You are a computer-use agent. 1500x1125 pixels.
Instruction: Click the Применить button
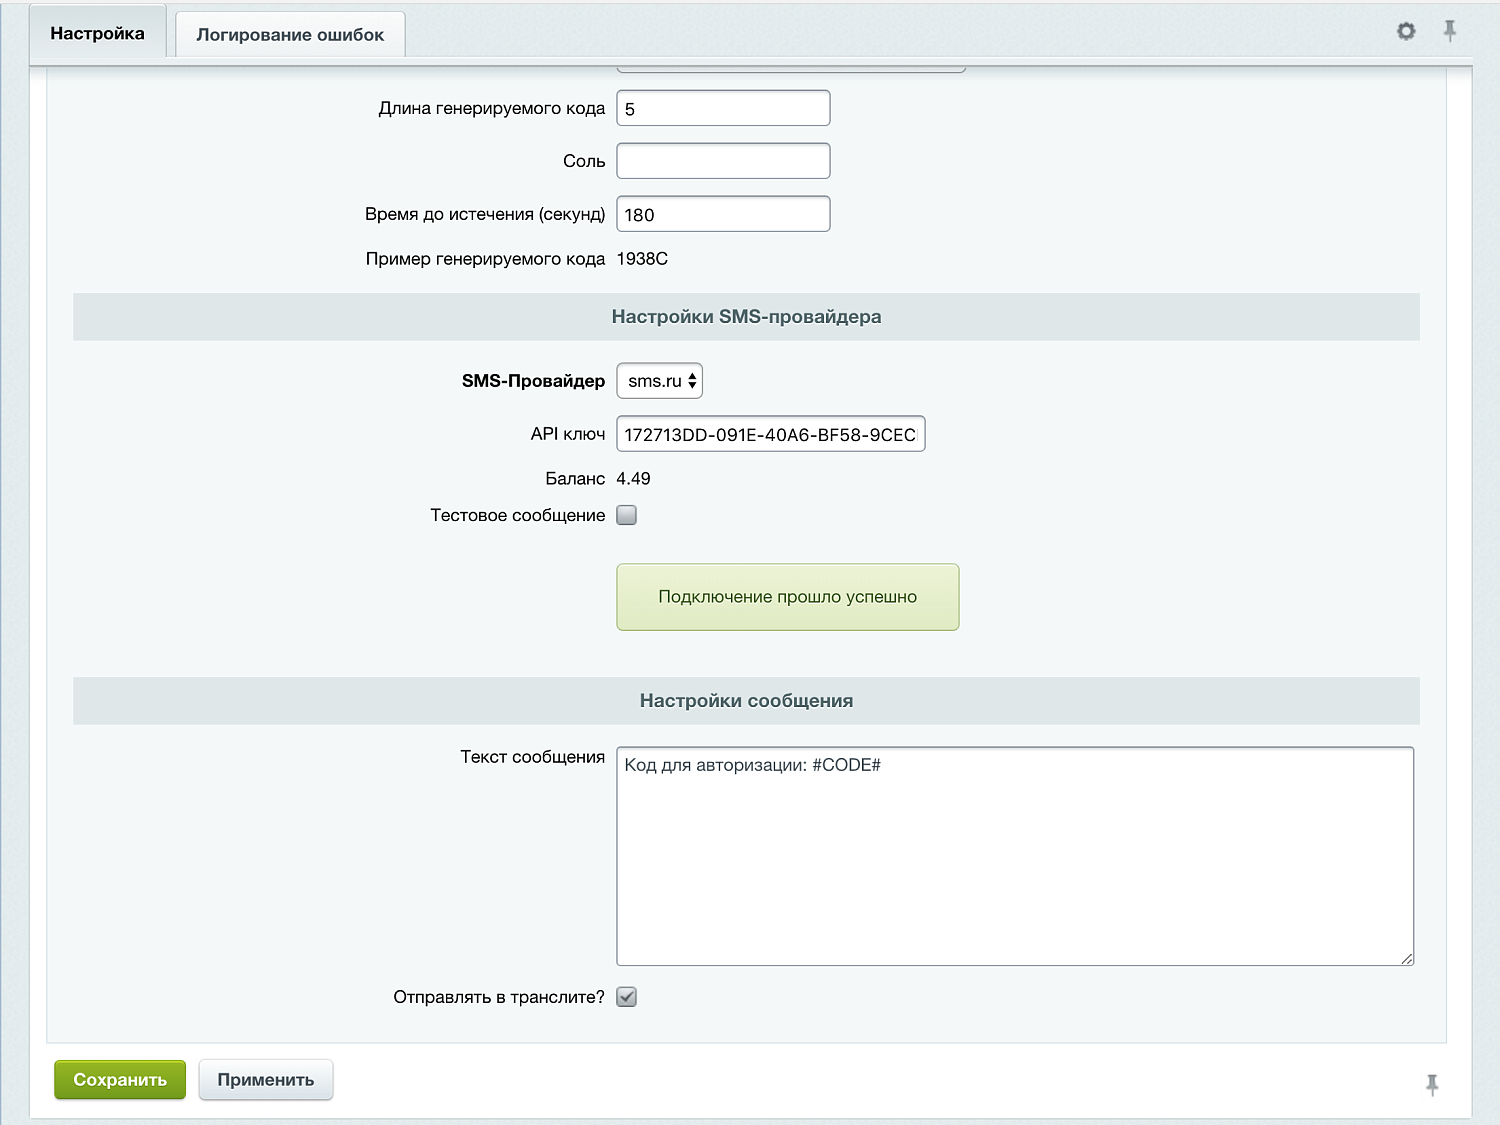[x=266, y=1080]
